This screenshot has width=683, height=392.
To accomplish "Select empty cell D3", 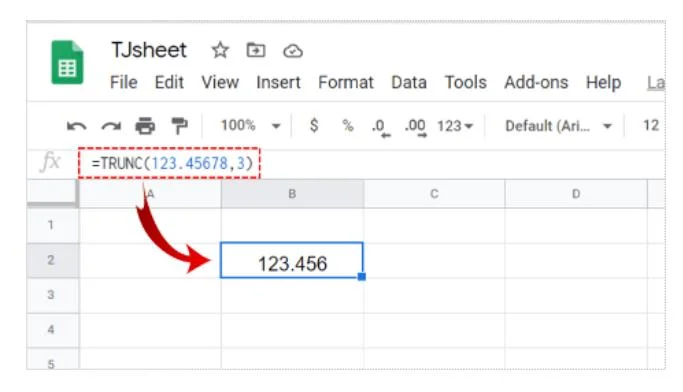I will [x=576, y=295].
